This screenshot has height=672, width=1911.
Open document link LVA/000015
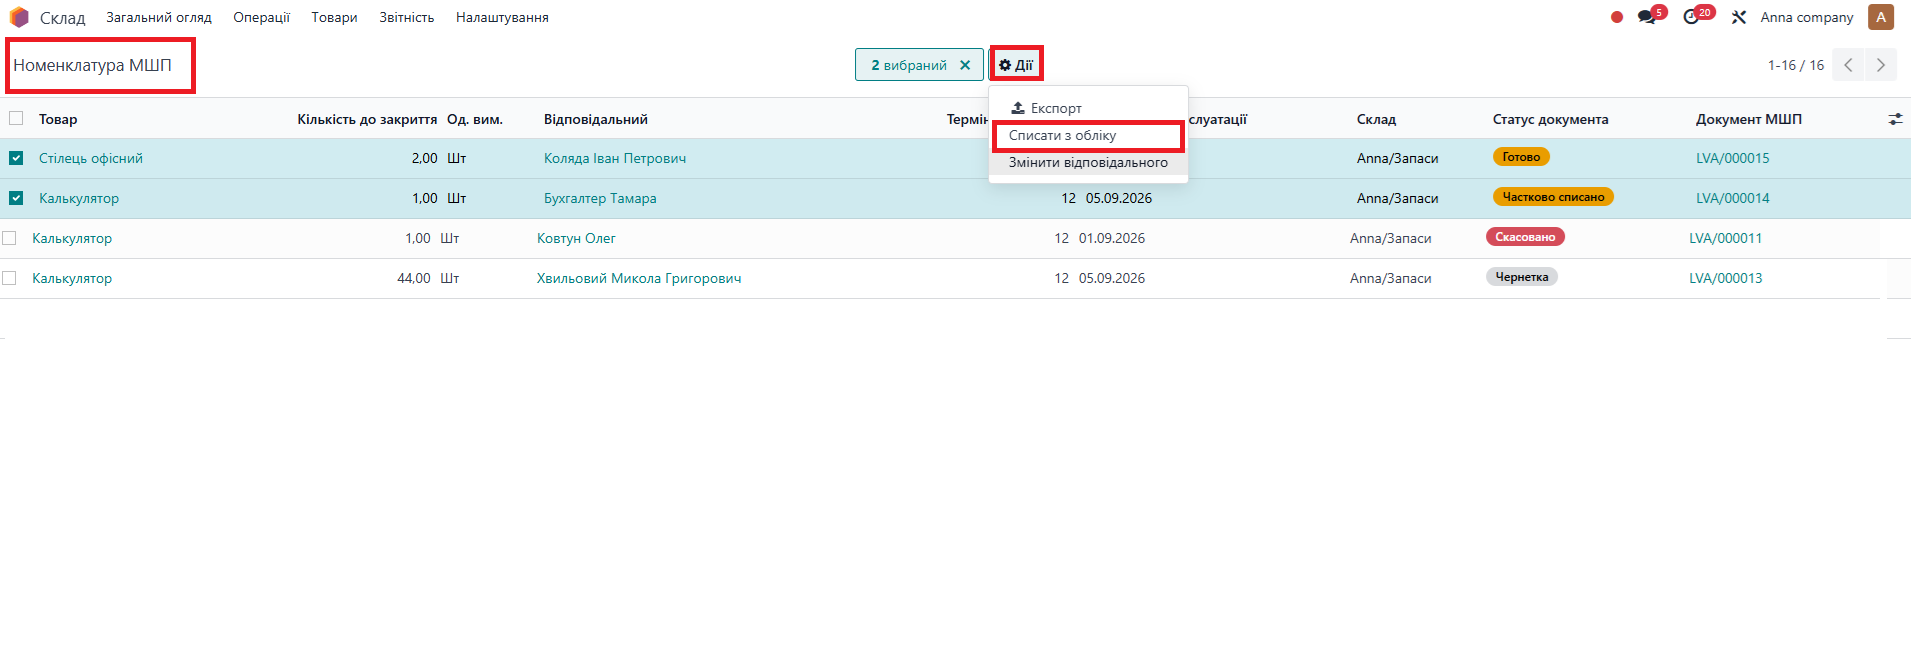click(1732, 158)
